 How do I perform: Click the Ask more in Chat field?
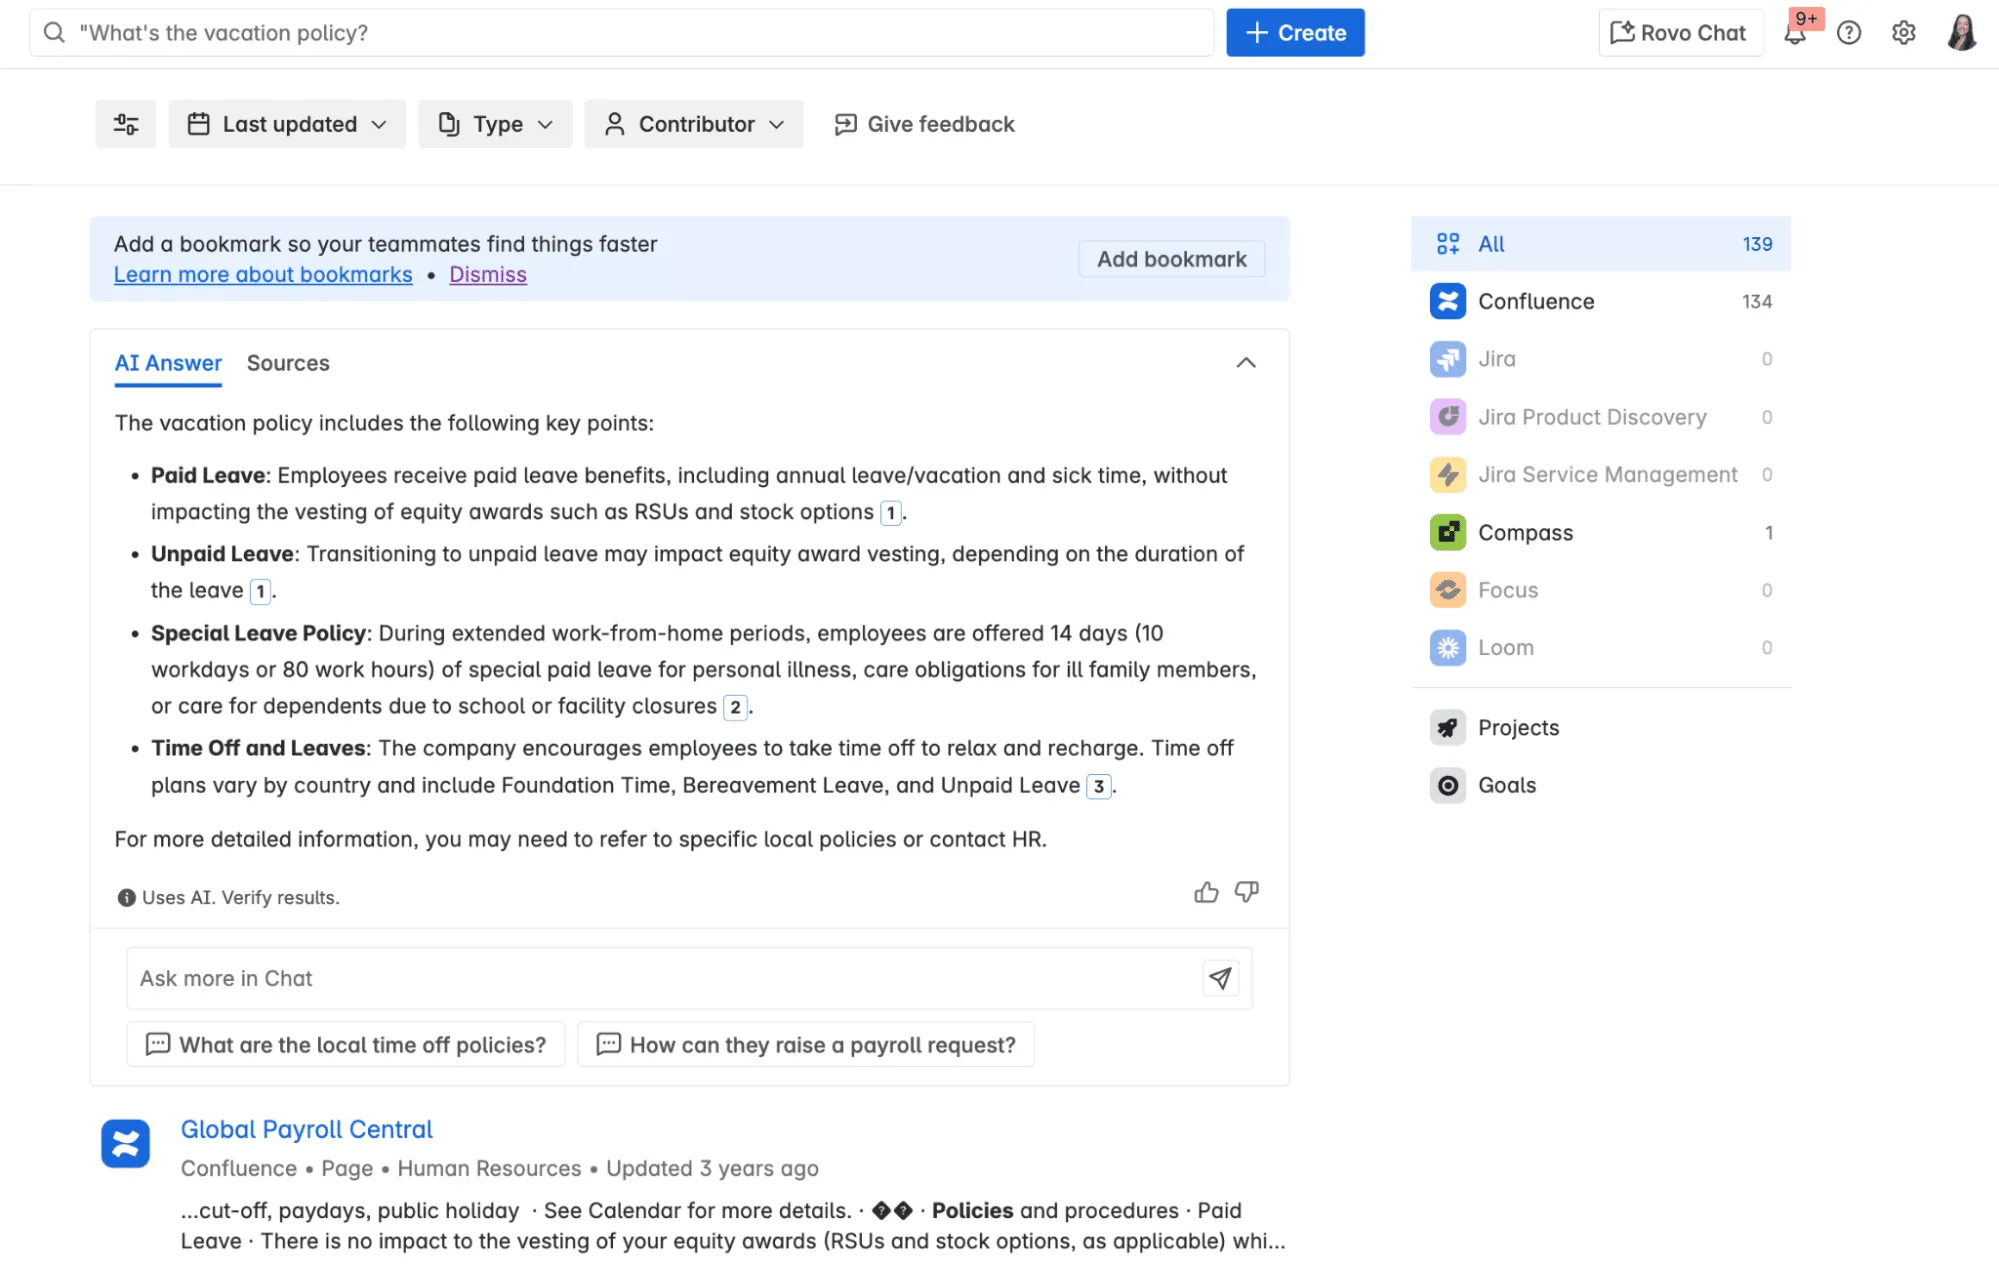[660, 978]
